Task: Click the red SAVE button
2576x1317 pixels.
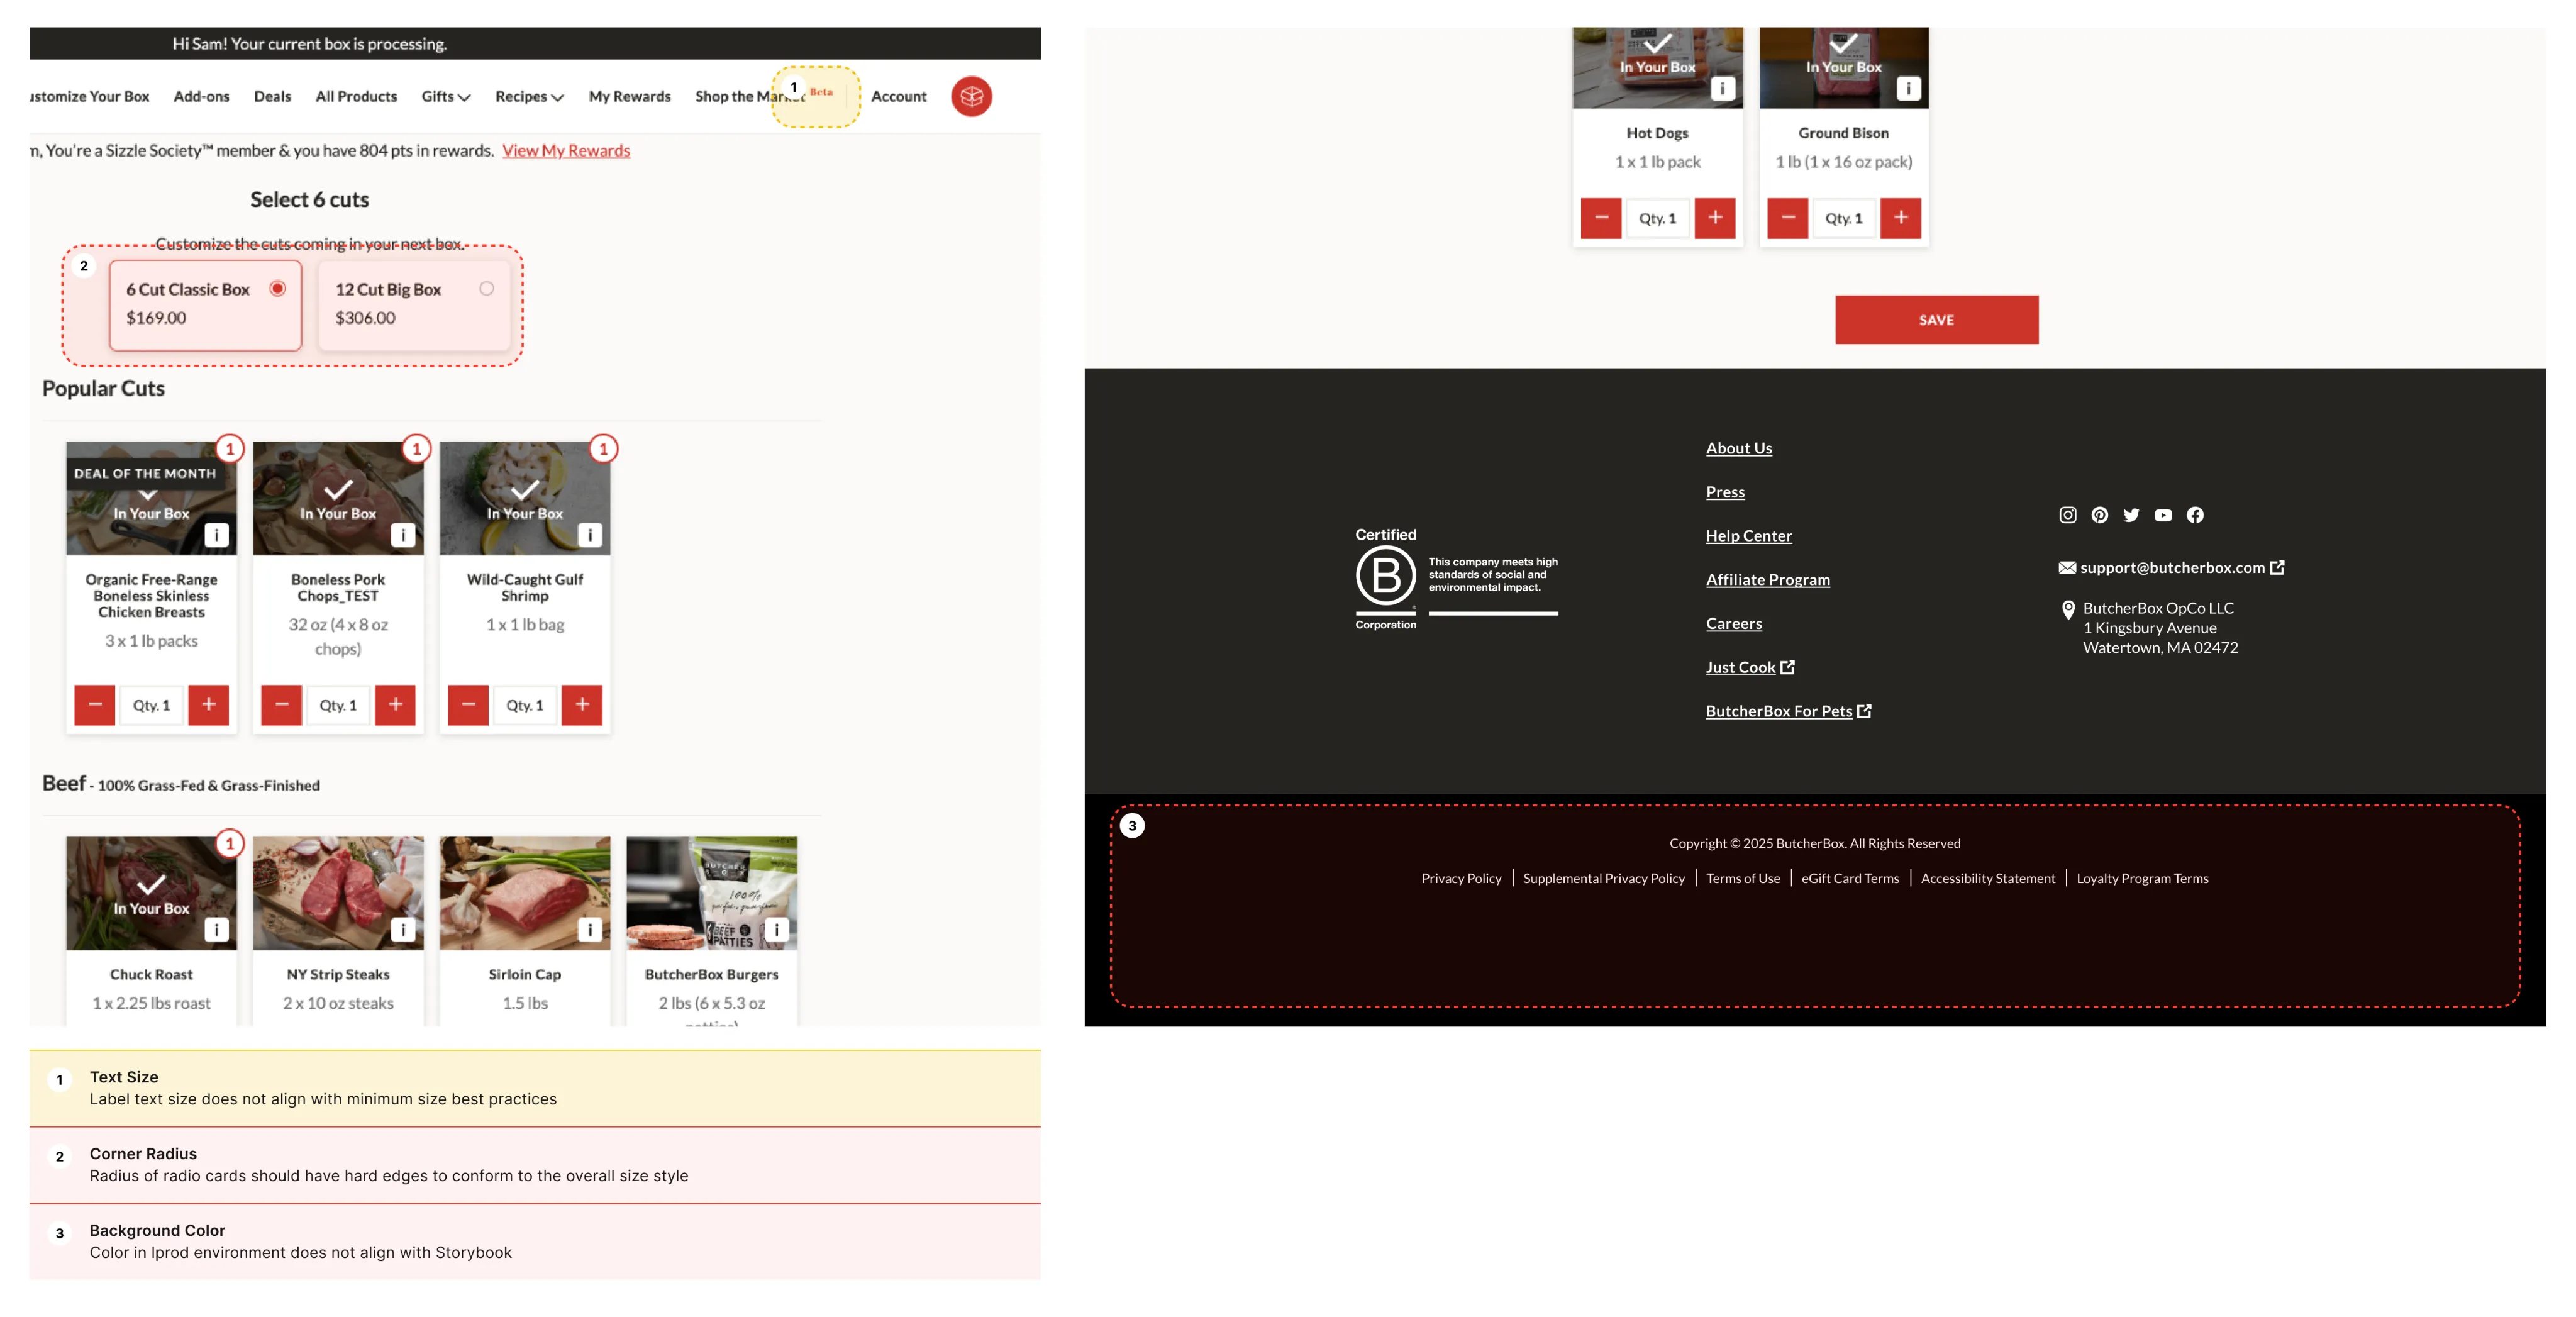Action: coord(1937,320)
